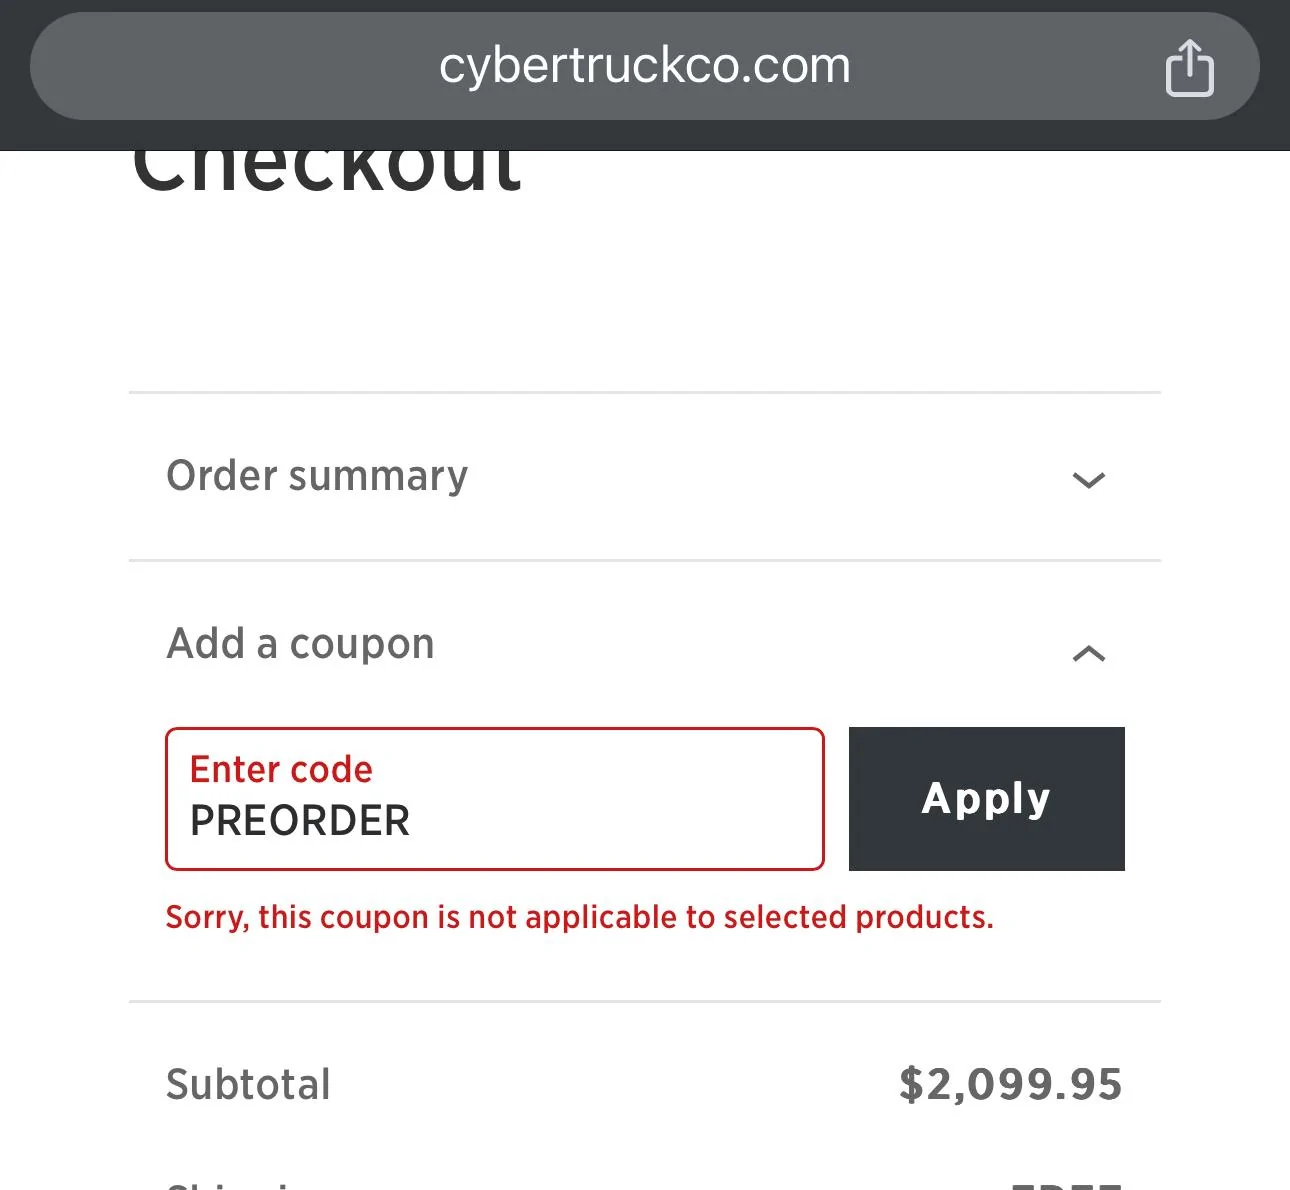Open the Order summary dropdown chevron
This screenshot has height=1190, width=1290.
[x=1089, y=480]
